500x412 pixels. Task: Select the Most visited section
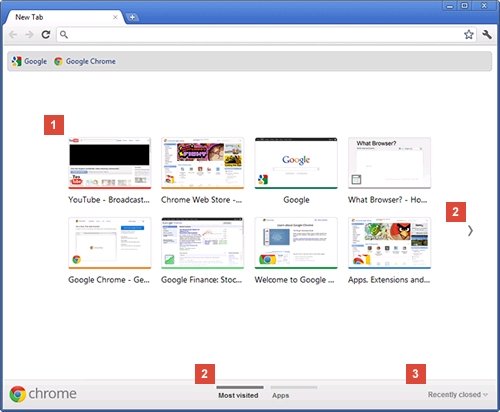pos(238,395)
